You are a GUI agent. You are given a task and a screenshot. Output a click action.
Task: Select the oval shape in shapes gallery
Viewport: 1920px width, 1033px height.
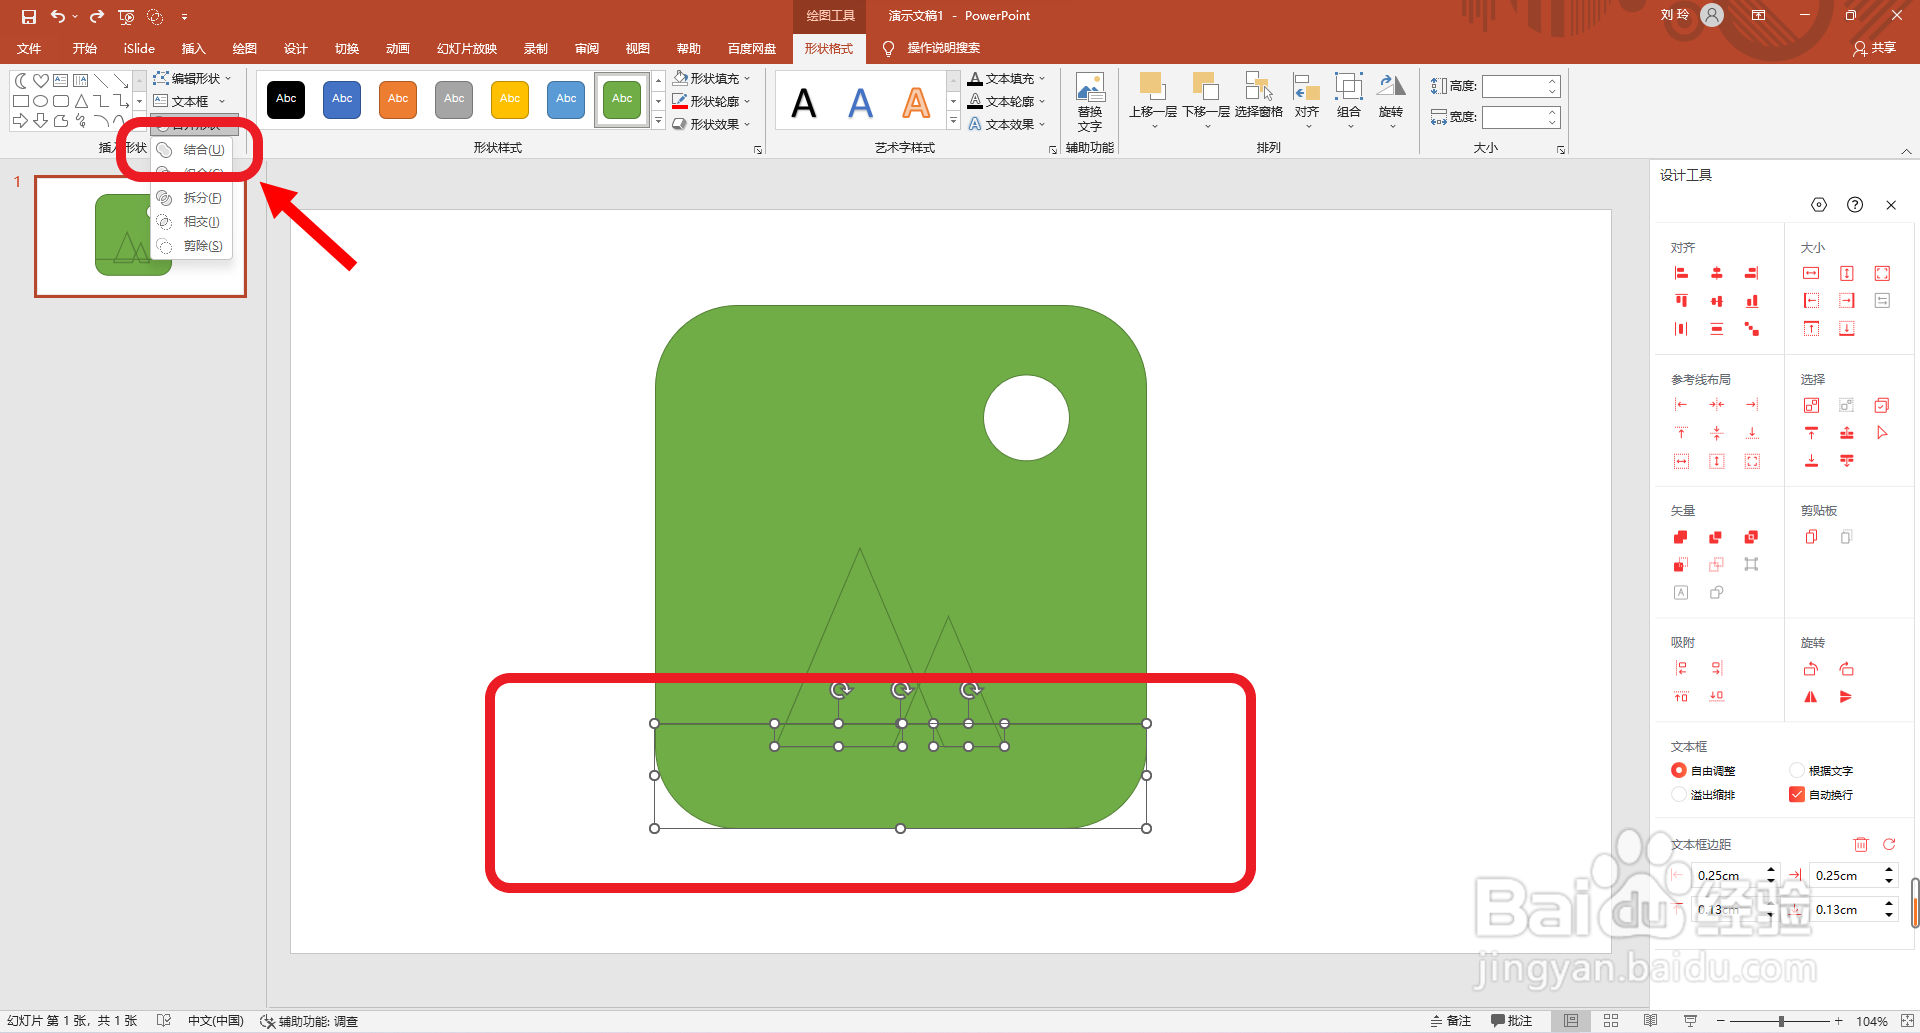click(41, 101)
